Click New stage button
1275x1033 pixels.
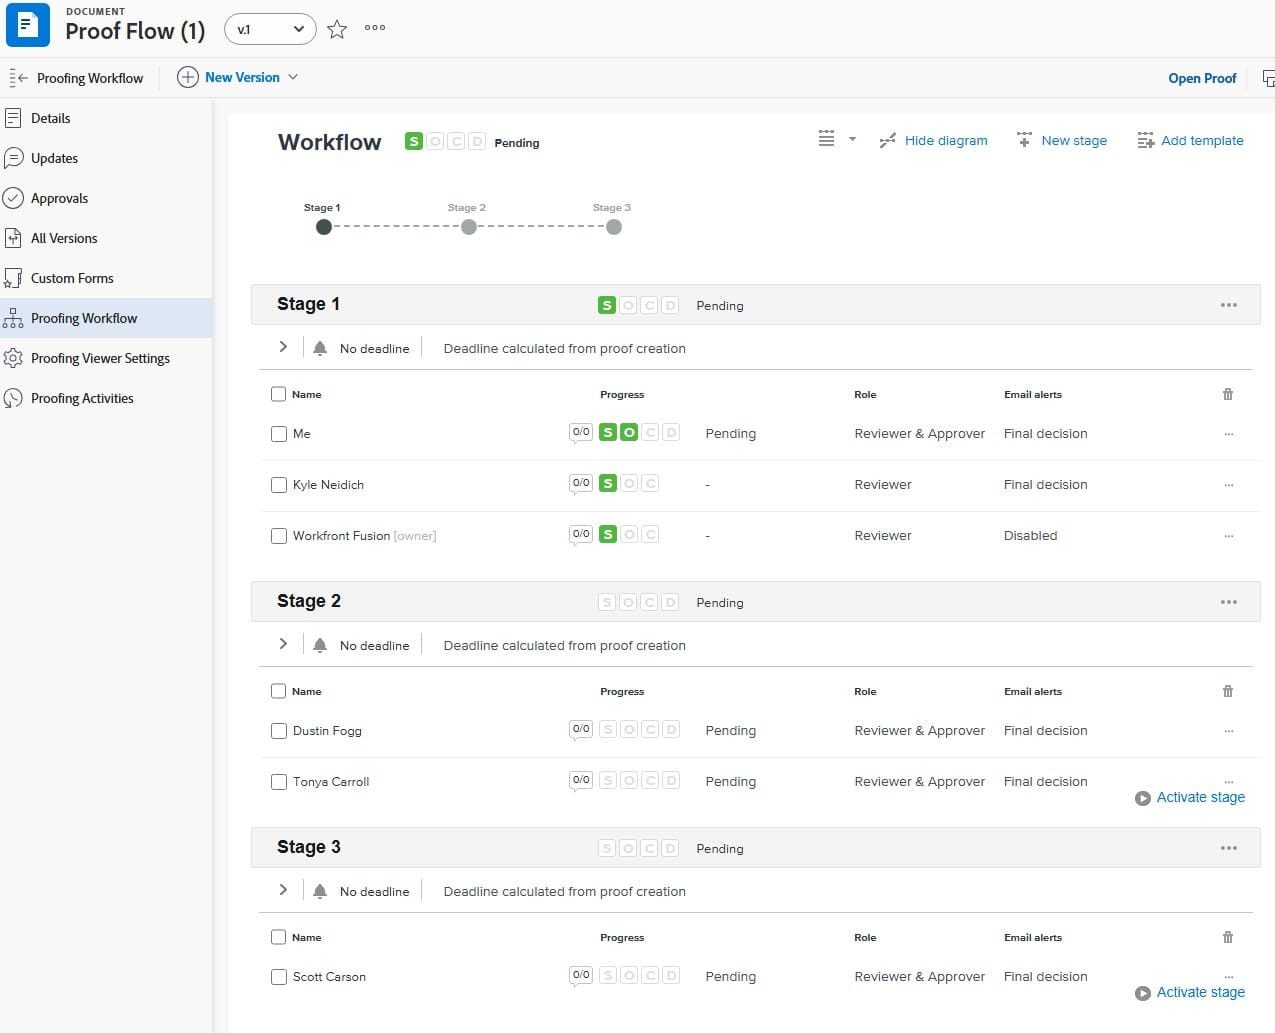click(x=1062, y=141)
